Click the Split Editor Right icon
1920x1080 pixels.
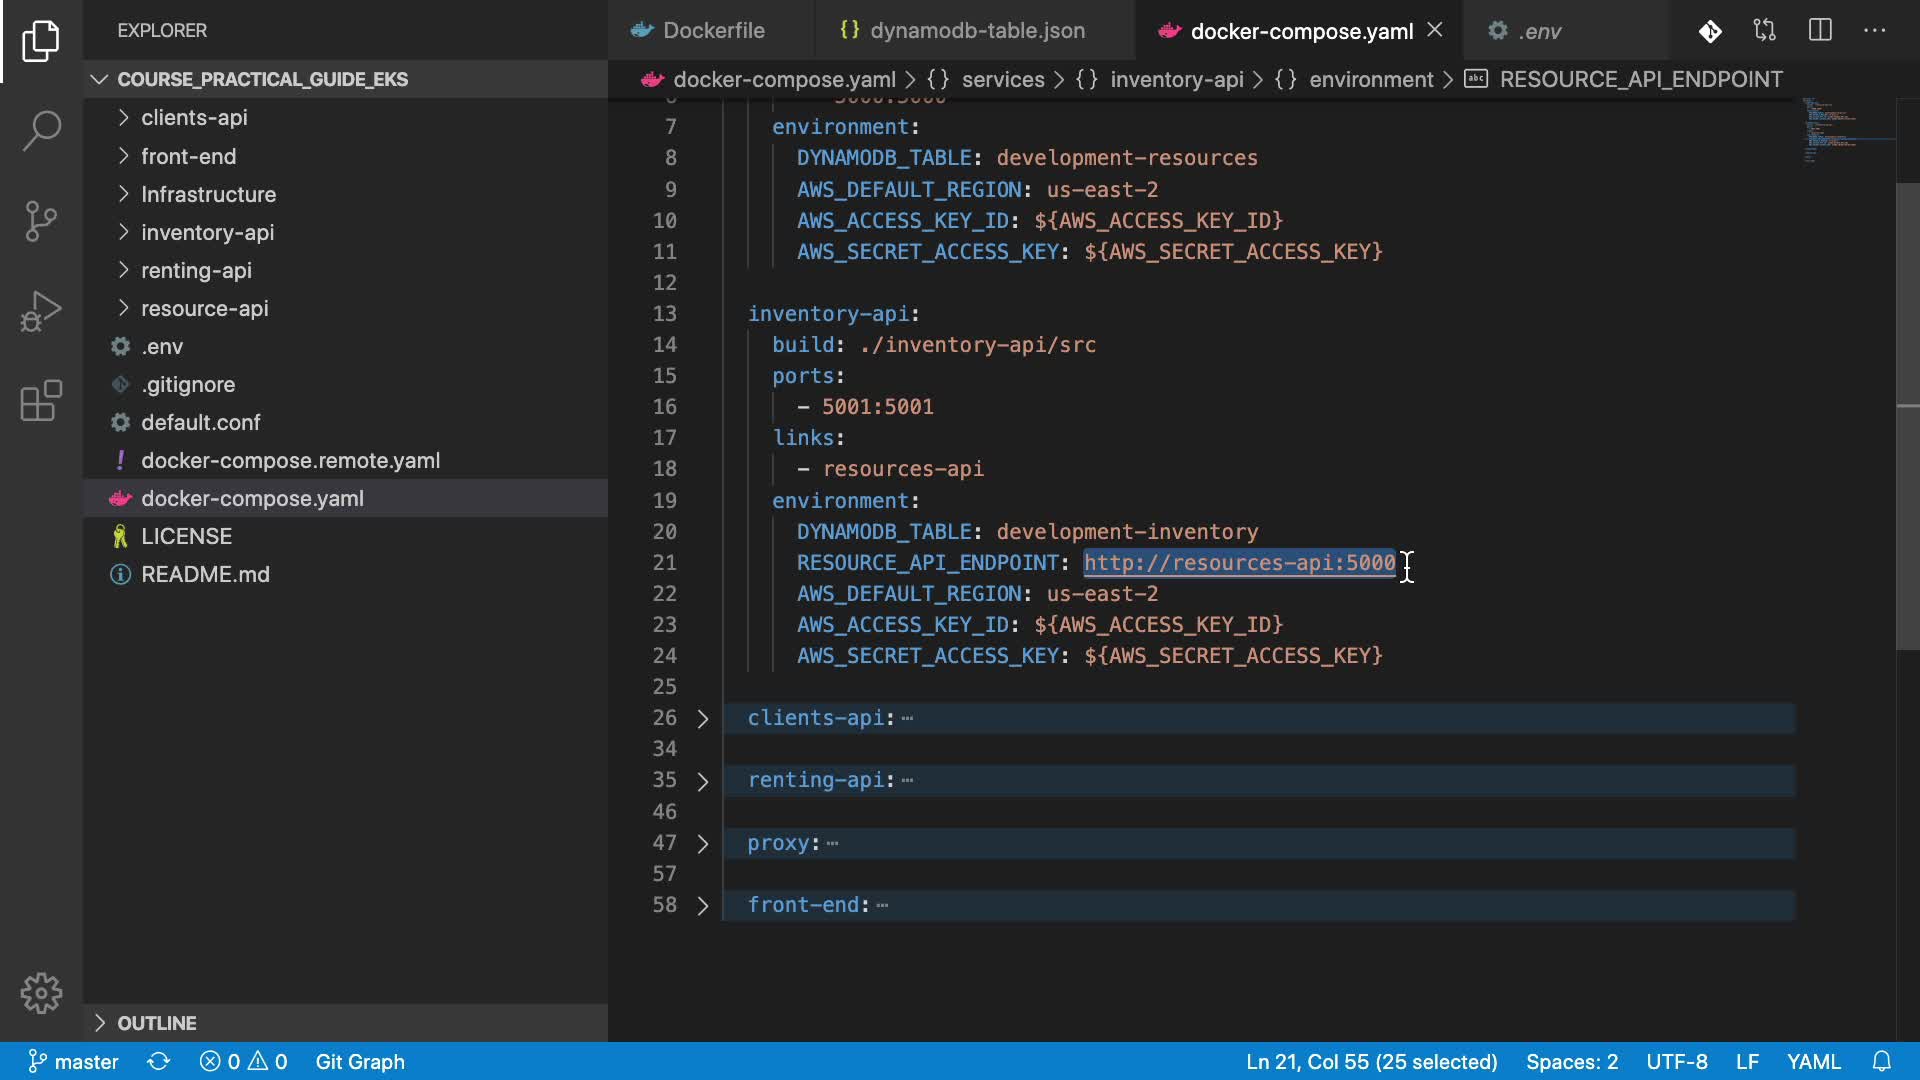(x=1820, y=30)
